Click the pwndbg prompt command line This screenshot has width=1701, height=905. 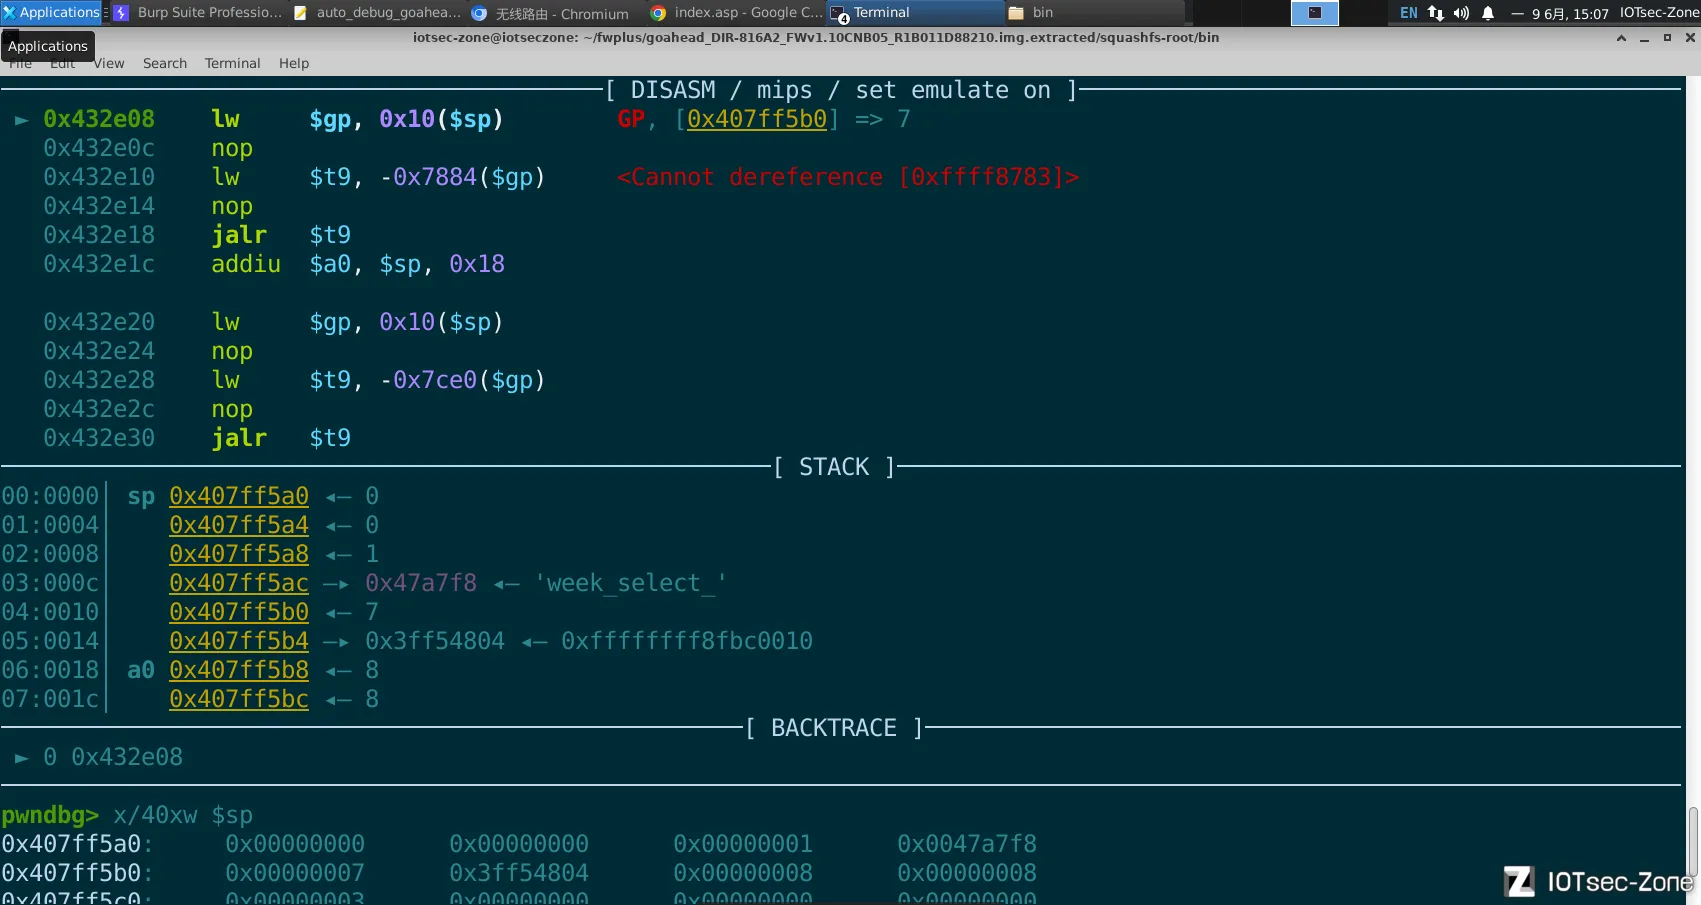click(x=127, y=815)
